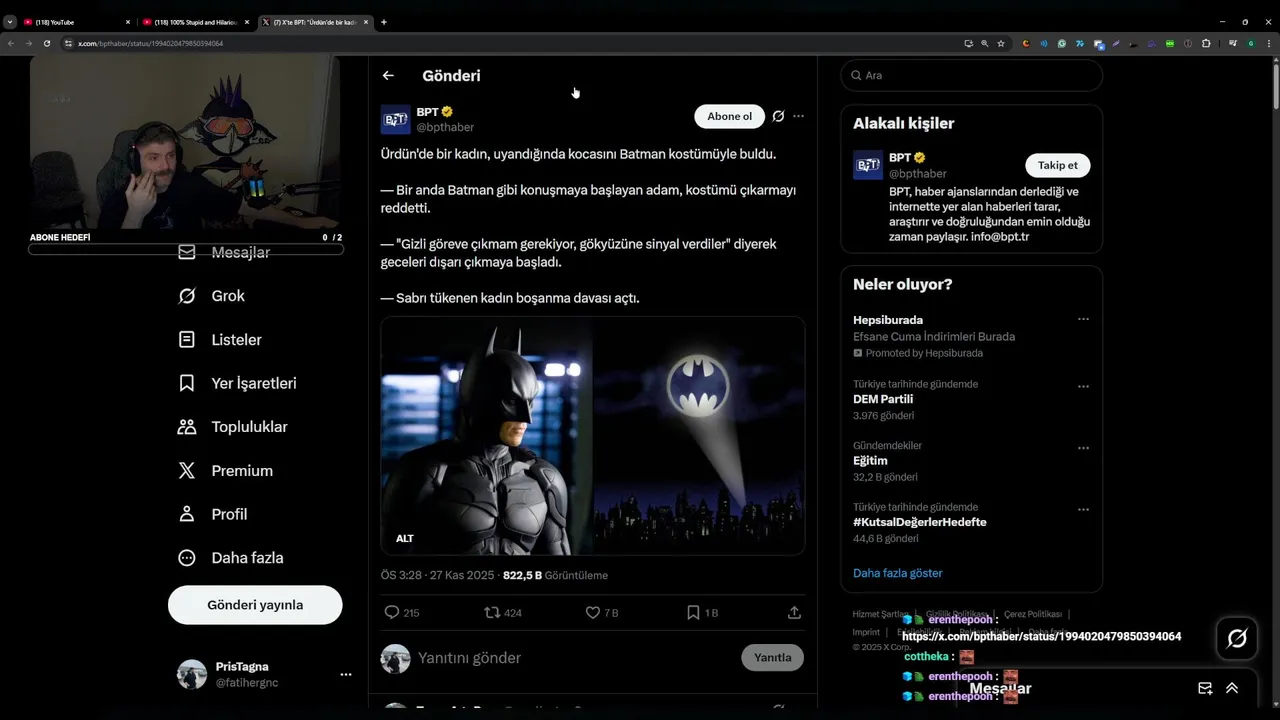
Task: Click the BPT avatar on the post
Action: click(396, 119)
